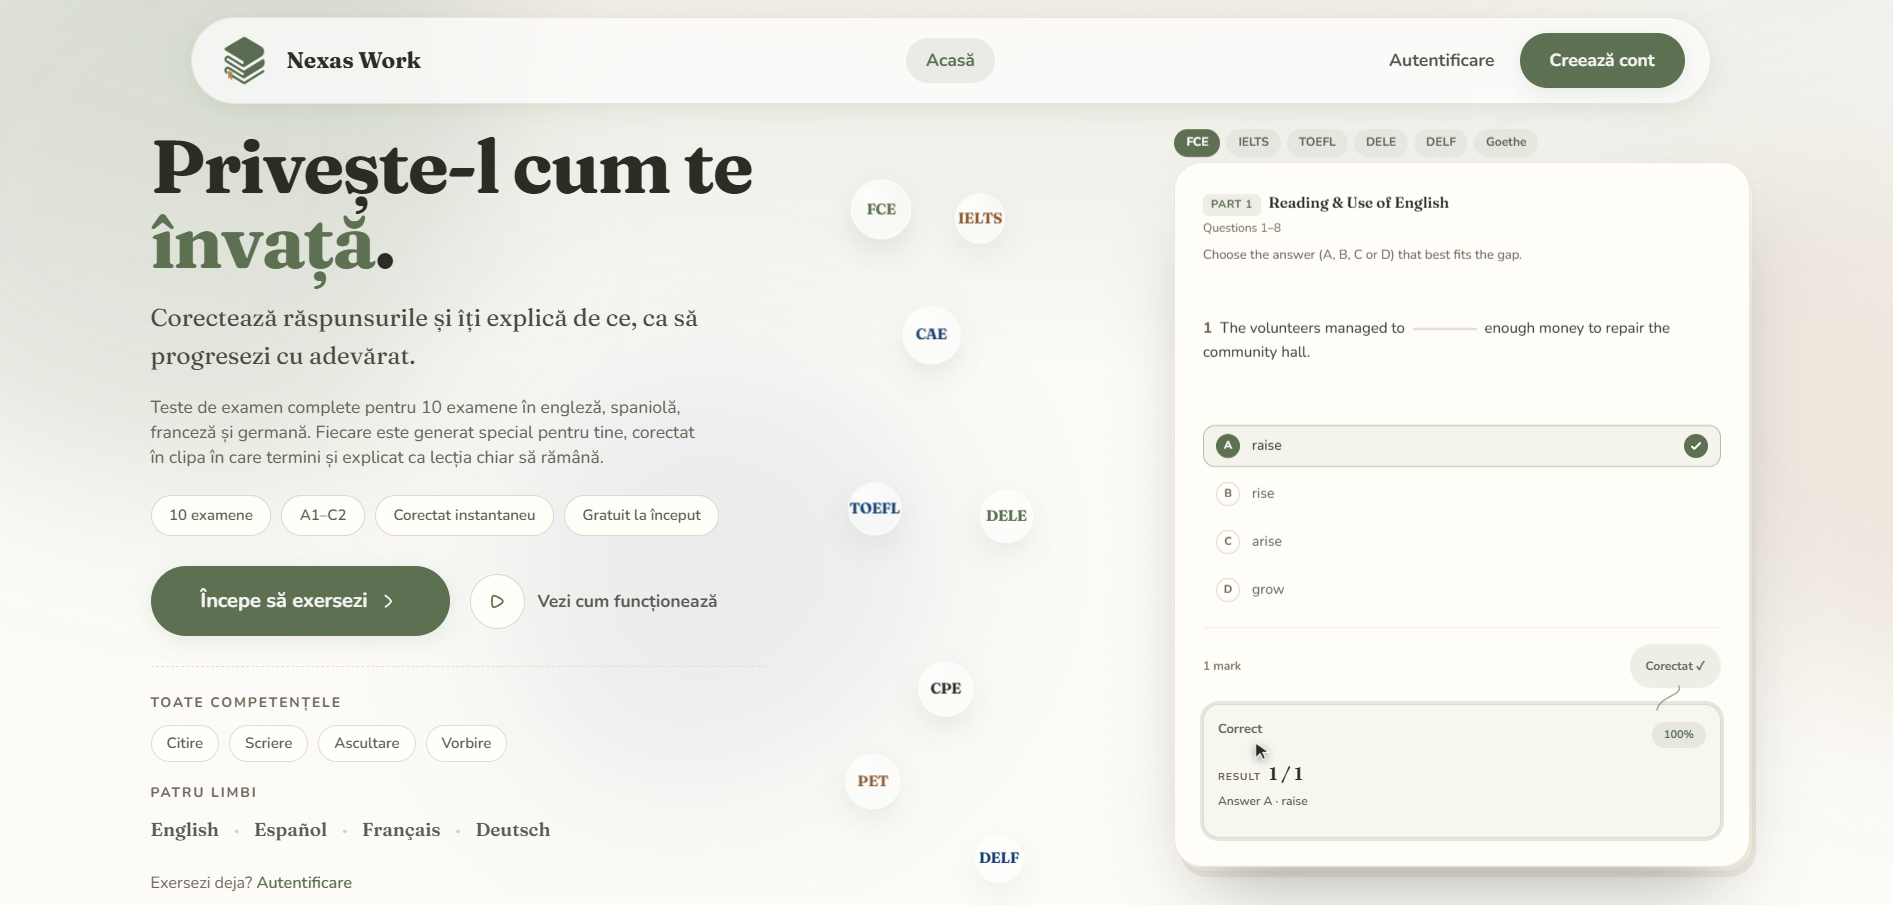Click the 'PART 1' label badge

(1231, 204)
